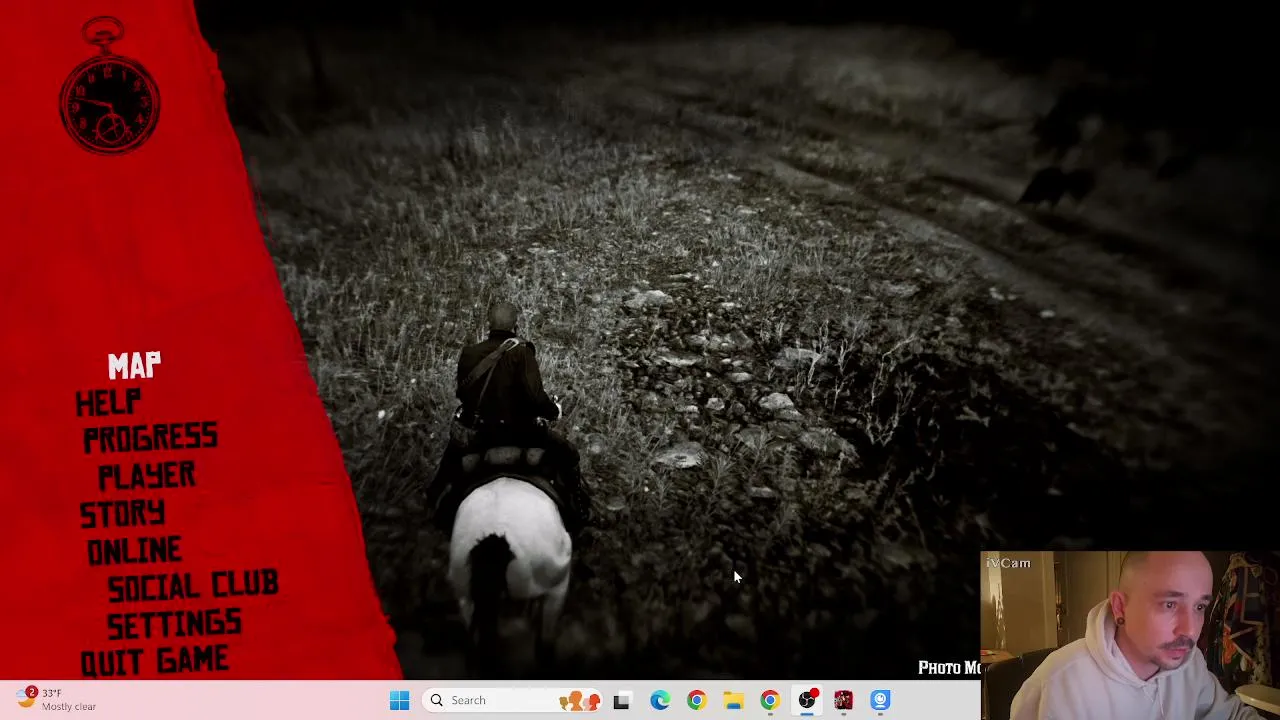Select Online in the pause menu
Image resolution: width=1280 pixels, height=720 pixels.
134,551
